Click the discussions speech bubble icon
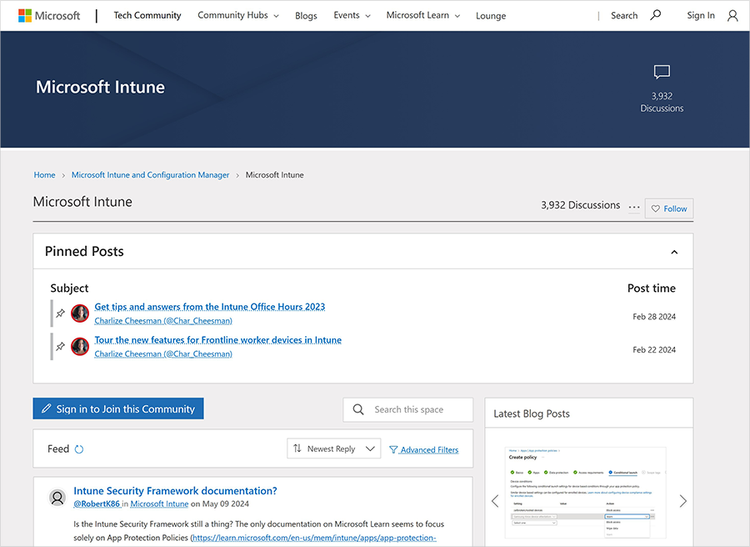This screenshot has width=750, height=547. click(662, 72)
